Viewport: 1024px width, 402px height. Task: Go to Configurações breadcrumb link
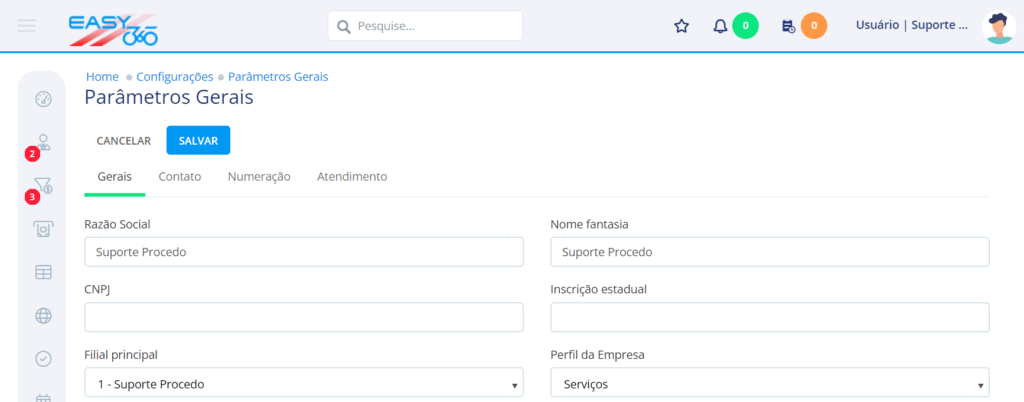(175, 76)
